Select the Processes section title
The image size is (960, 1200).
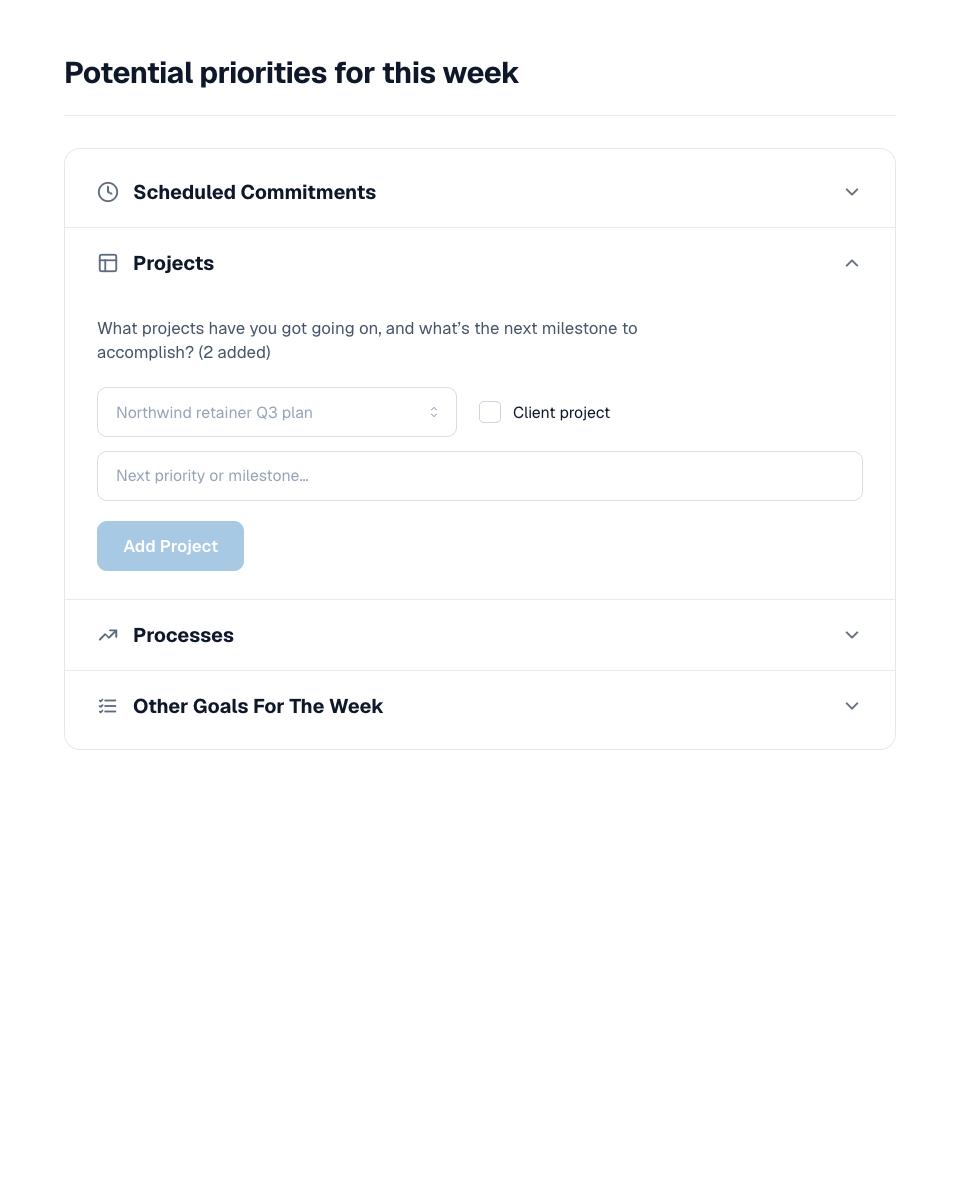click(183, 635)
